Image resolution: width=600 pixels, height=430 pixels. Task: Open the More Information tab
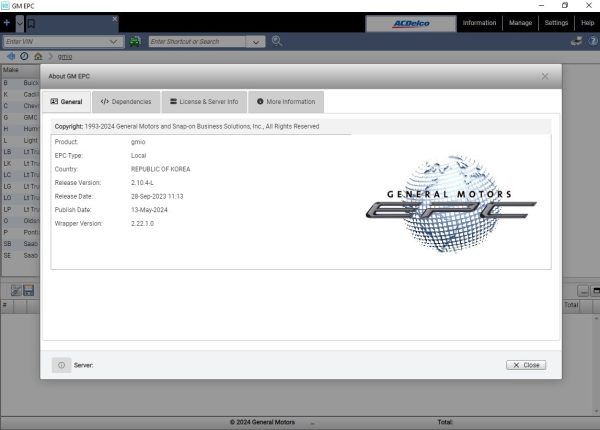click(x=286, y=102)
